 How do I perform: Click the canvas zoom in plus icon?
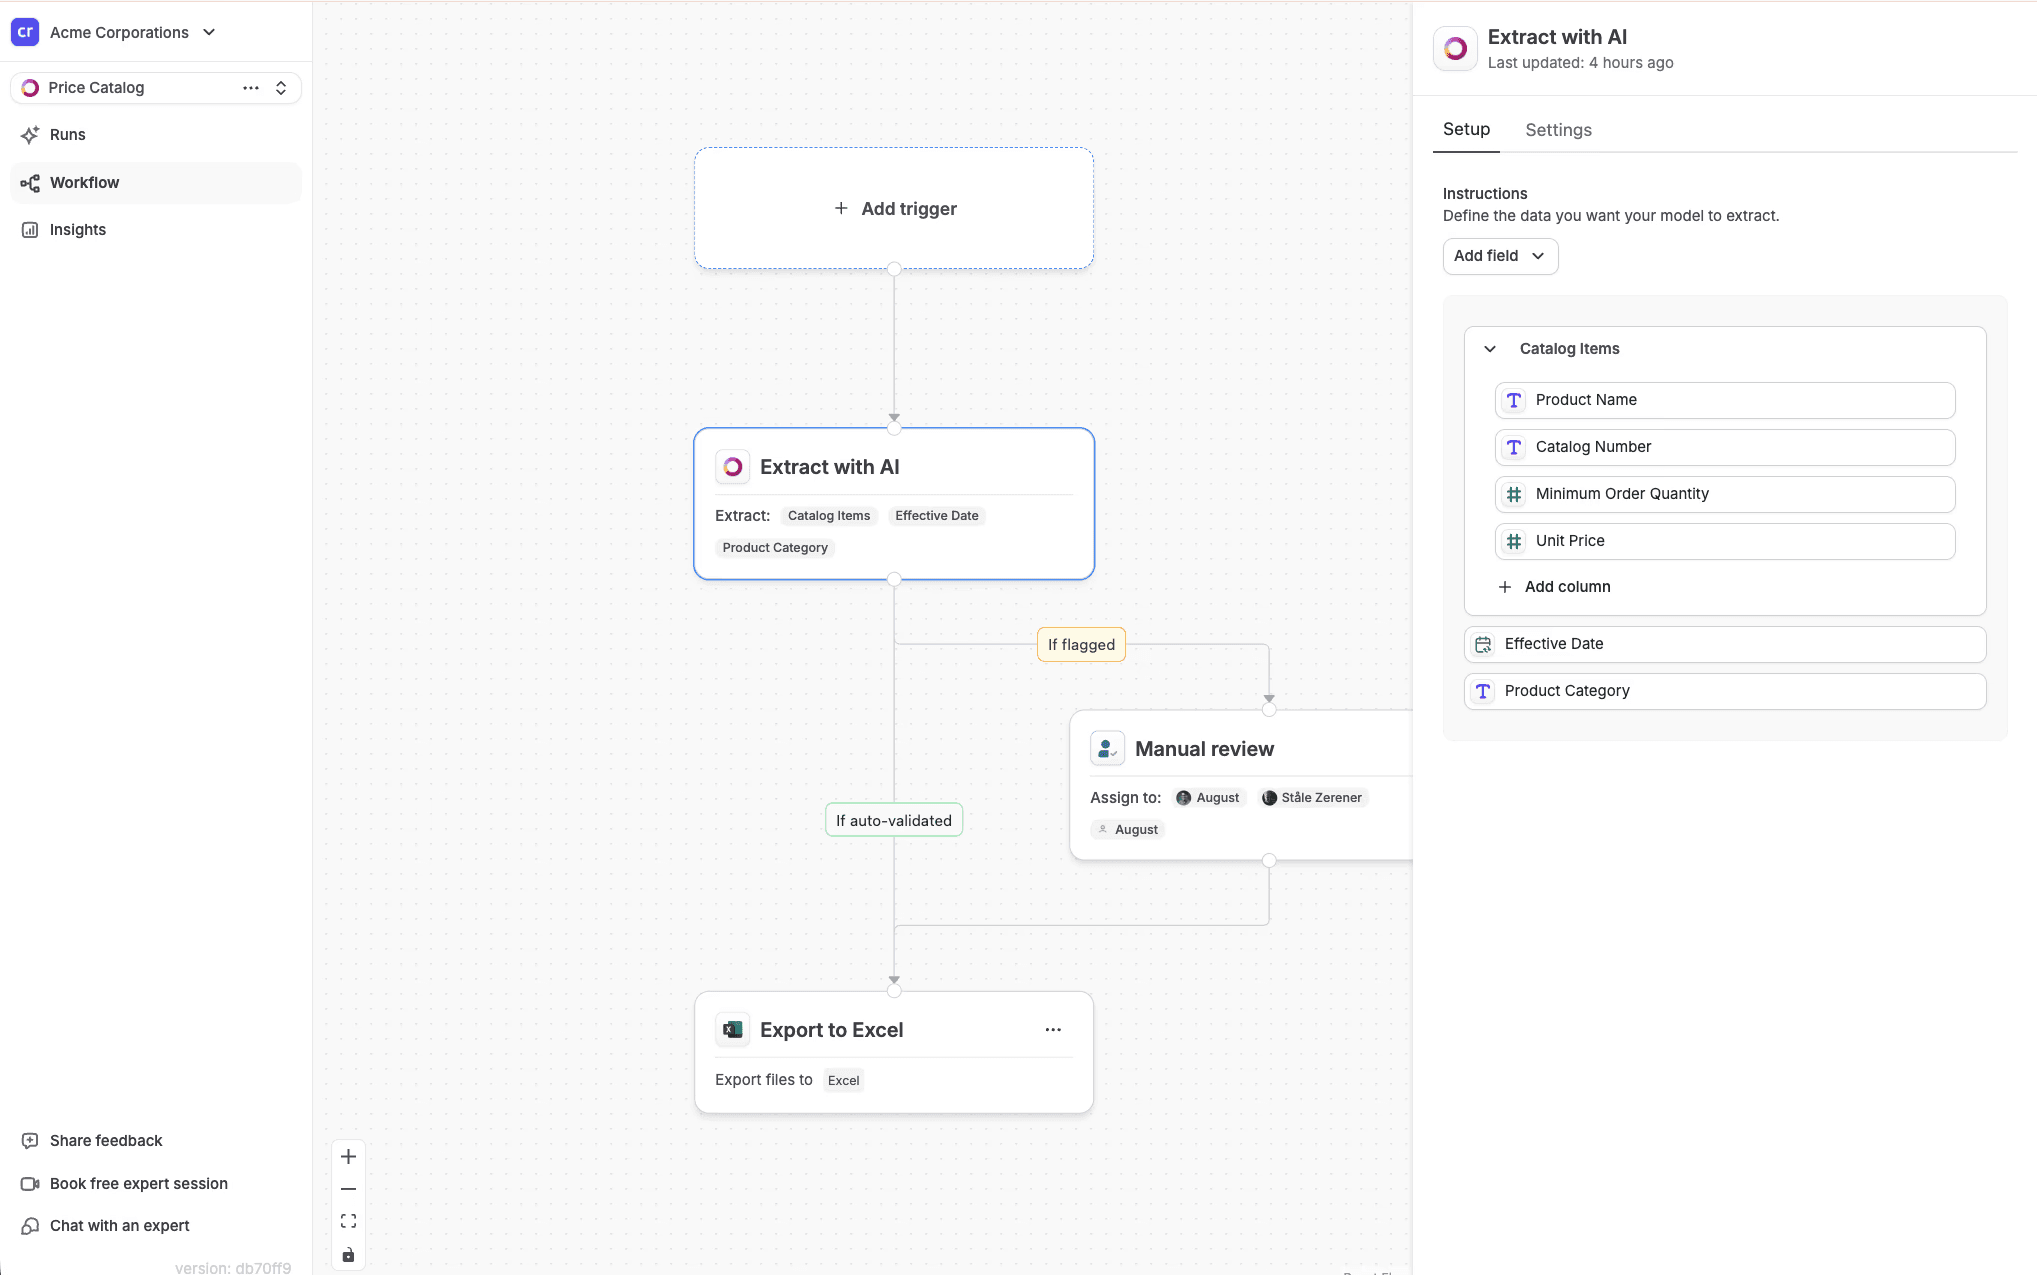coord(348,1157)
